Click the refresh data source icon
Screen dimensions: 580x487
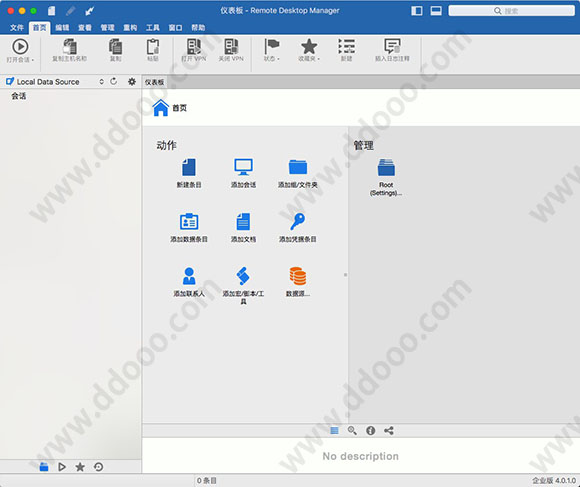click(114, 81)
